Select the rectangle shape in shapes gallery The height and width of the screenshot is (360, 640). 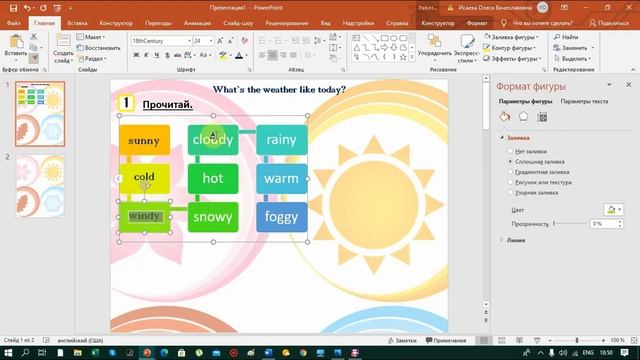[384, 38]
